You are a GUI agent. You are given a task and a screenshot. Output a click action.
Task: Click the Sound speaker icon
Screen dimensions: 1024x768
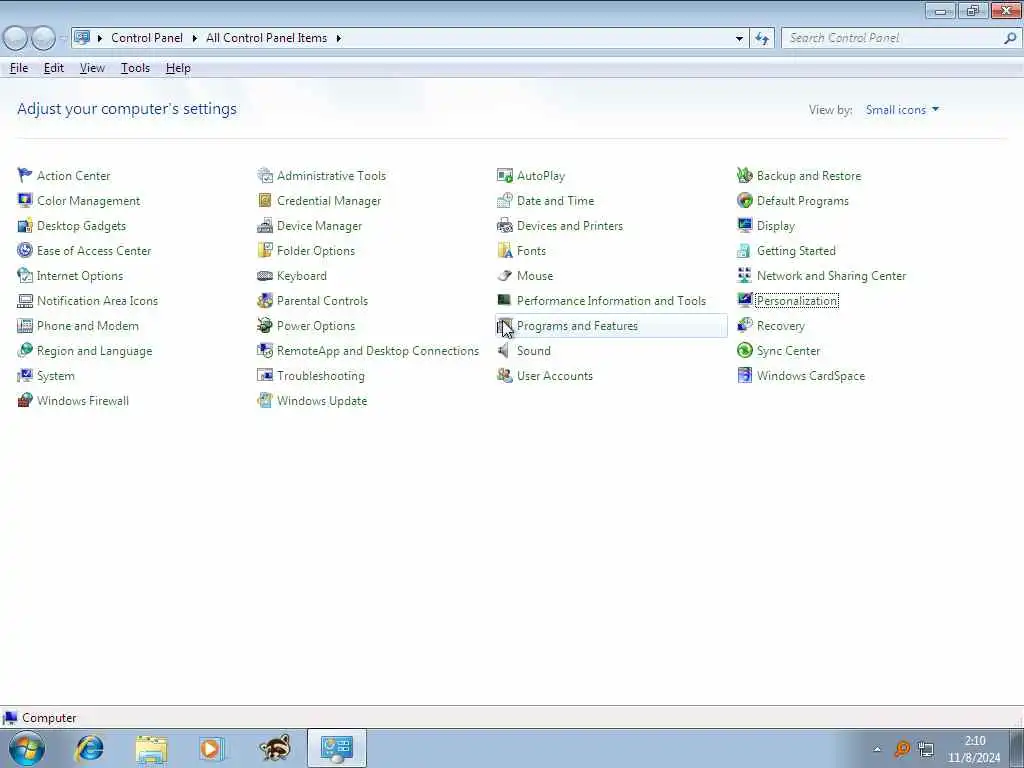(505, 350)
